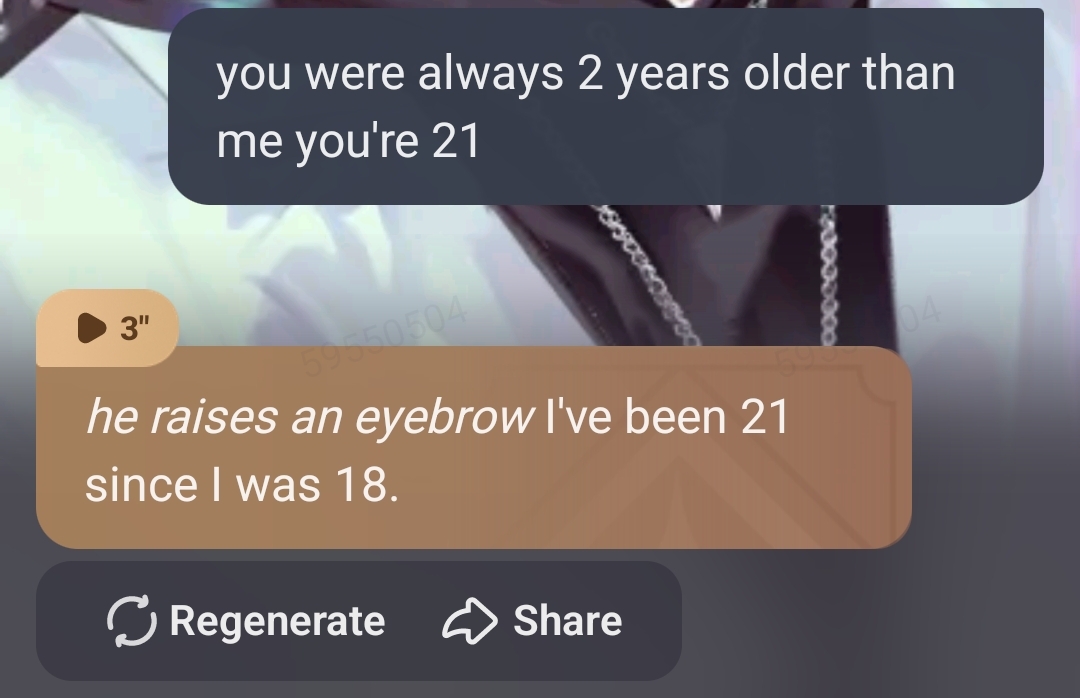The width and height of the screenshot is (1080, 698).
Task: Click the "since I was 18." line
Action: [x=242, y=485]
